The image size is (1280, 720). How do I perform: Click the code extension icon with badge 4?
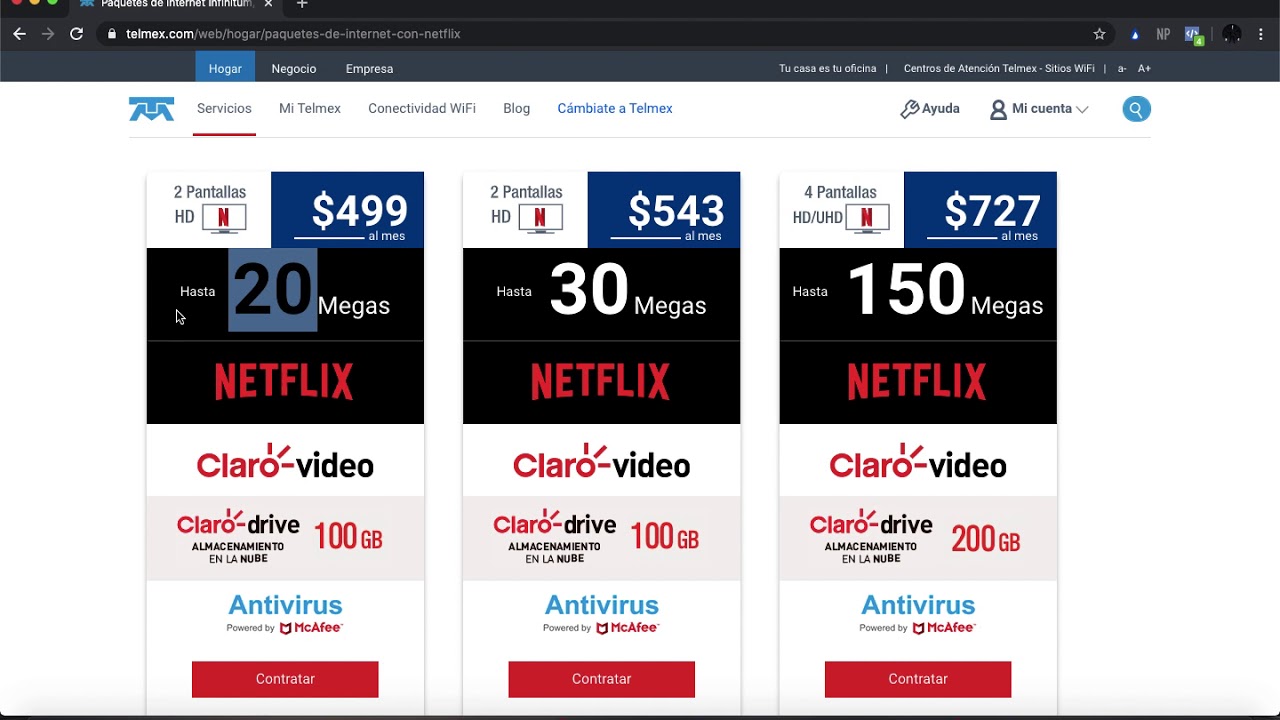pos(1193,35)
